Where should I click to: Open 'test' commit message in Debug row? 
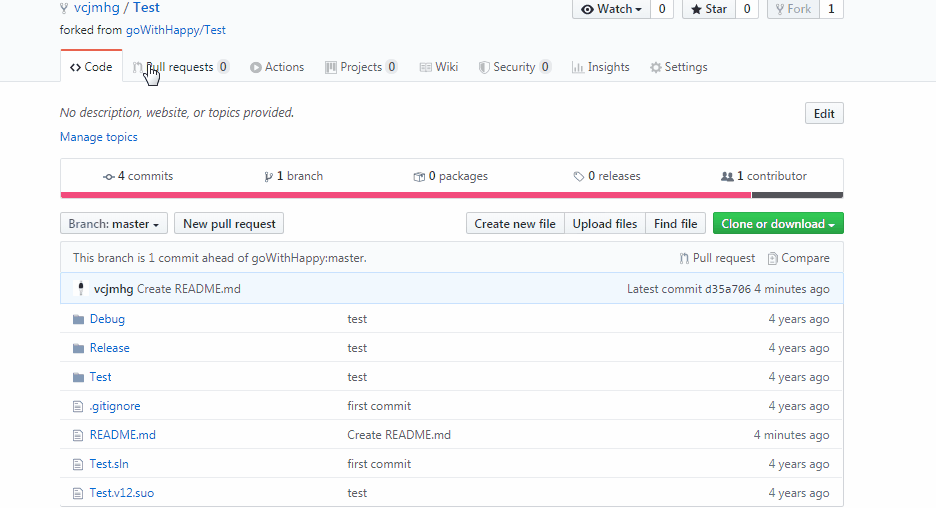[x=357, y=319]
